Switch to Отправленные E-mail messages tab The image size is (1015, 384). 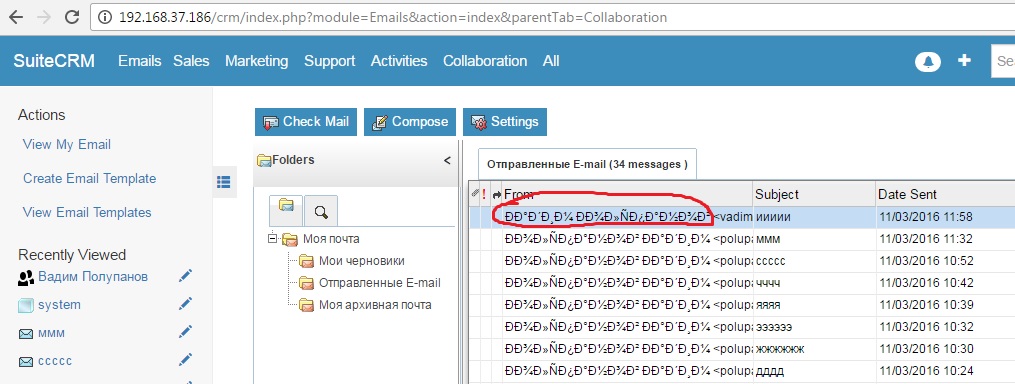point(587,164)
